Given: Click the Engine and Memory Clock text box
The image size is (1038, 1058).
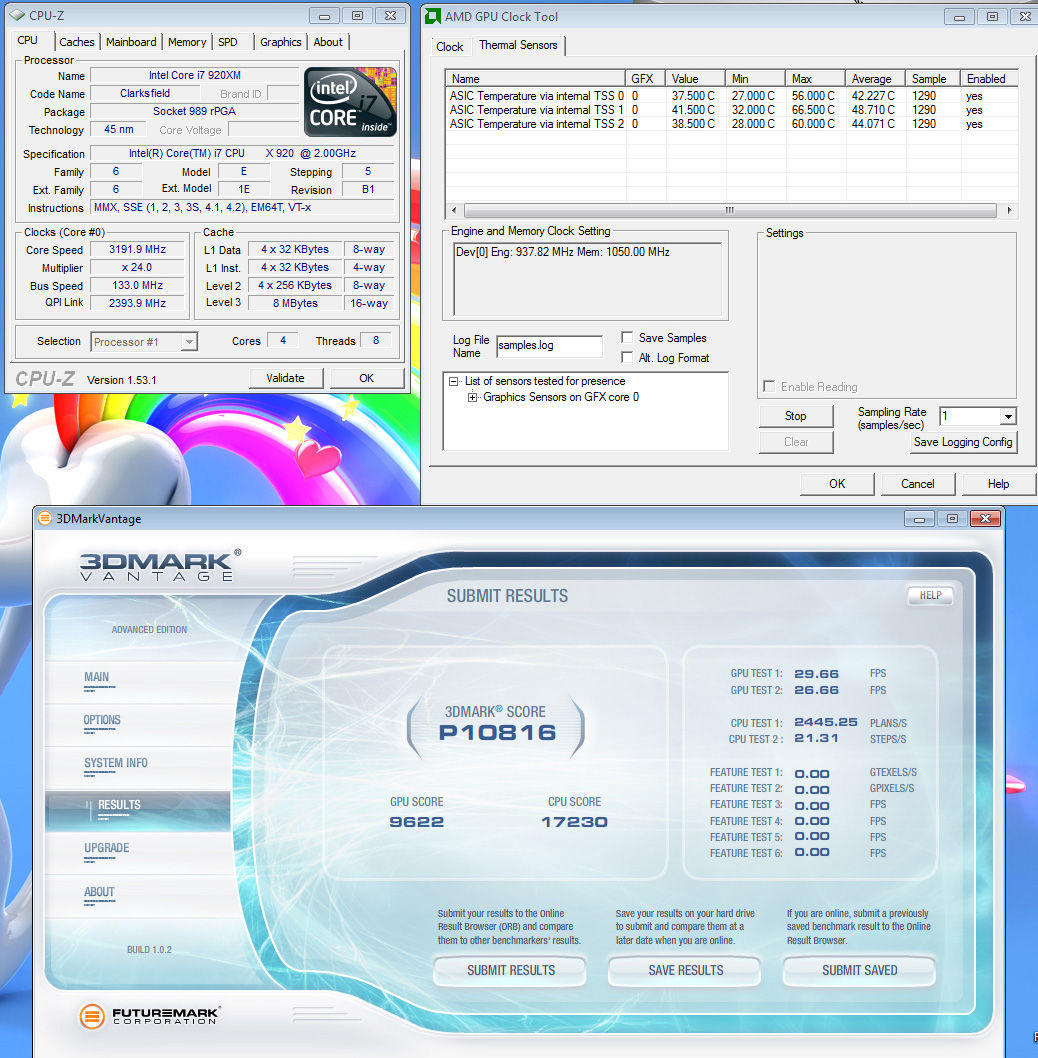Looking at the screenshot, I should coord(588,279).
